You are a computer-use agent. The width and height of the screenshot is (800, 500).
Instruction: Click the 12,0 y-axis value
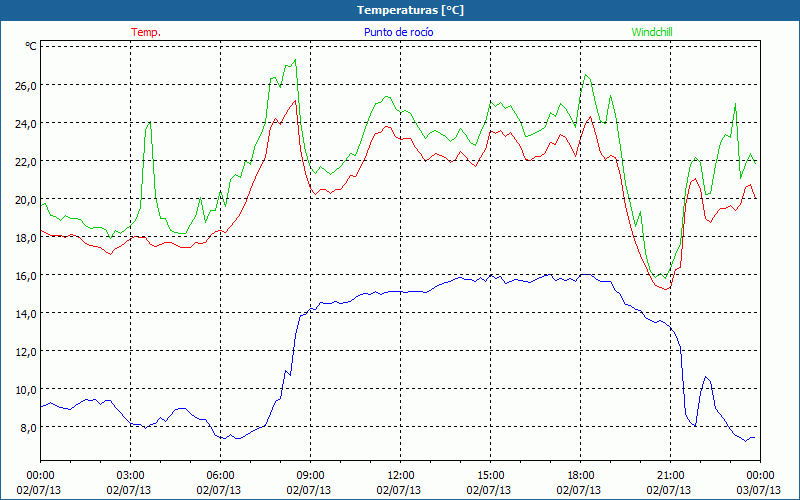click(26, 352)
